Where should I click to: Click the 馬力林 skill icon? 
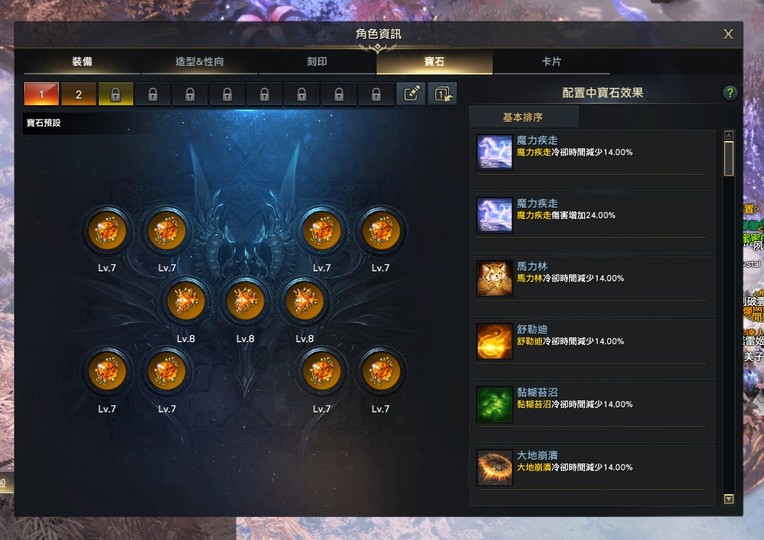(495, 278)
